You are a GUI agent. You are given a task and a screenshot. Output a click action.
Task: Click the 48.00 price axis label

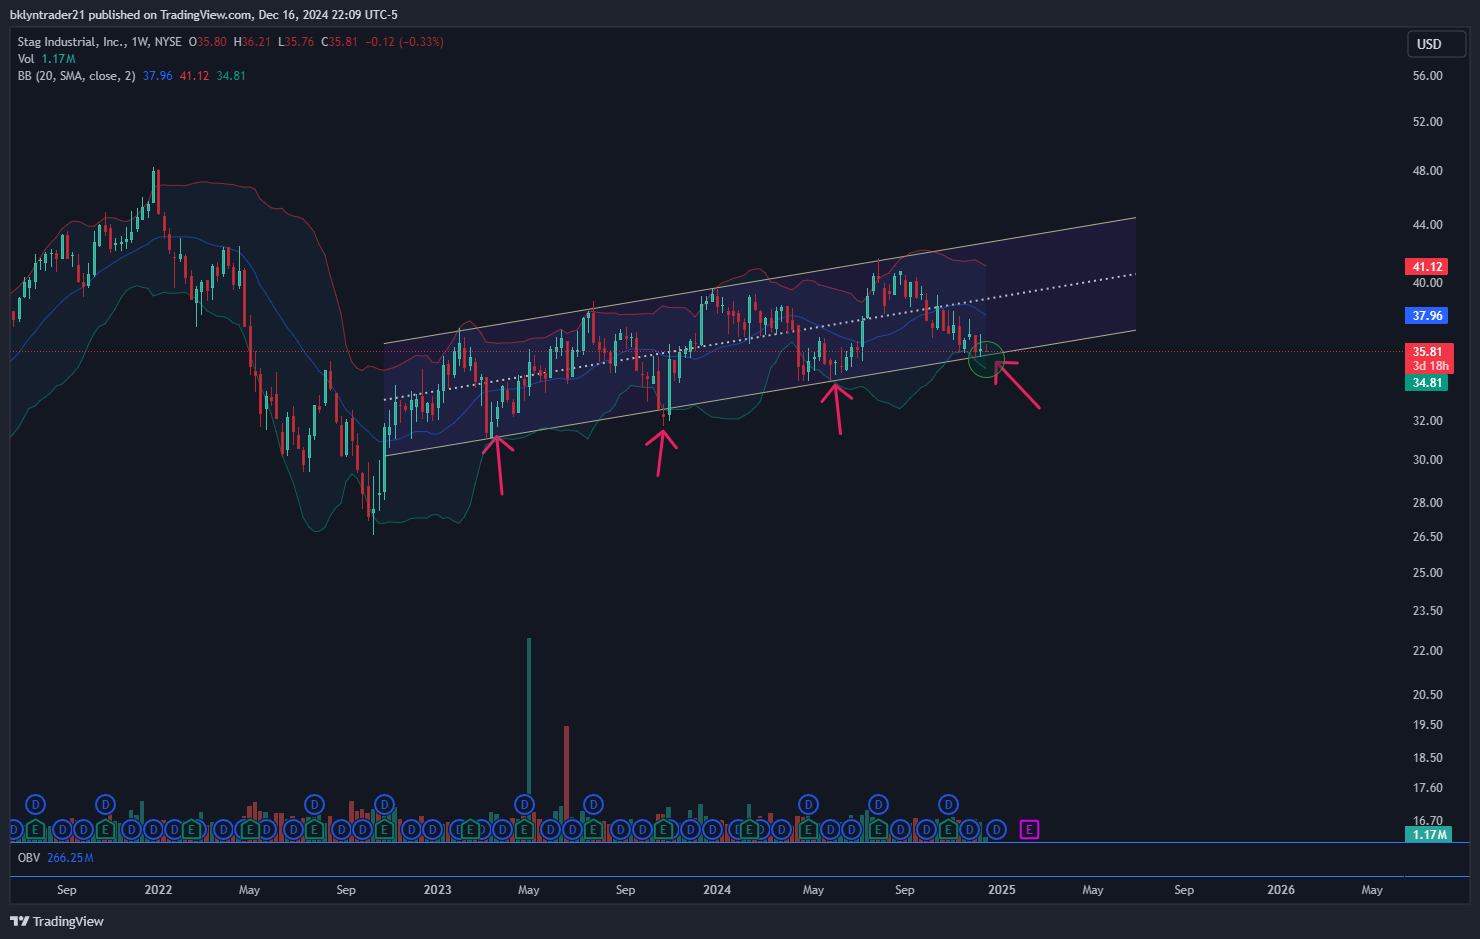tap(1427, 171)
